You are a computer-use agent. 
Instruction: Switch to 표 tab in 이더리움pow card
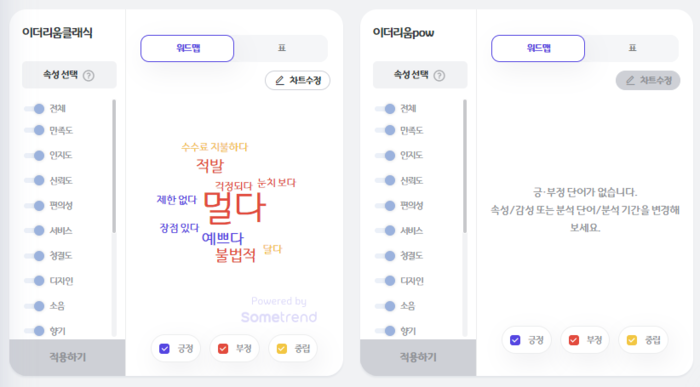tap(632, 48)
